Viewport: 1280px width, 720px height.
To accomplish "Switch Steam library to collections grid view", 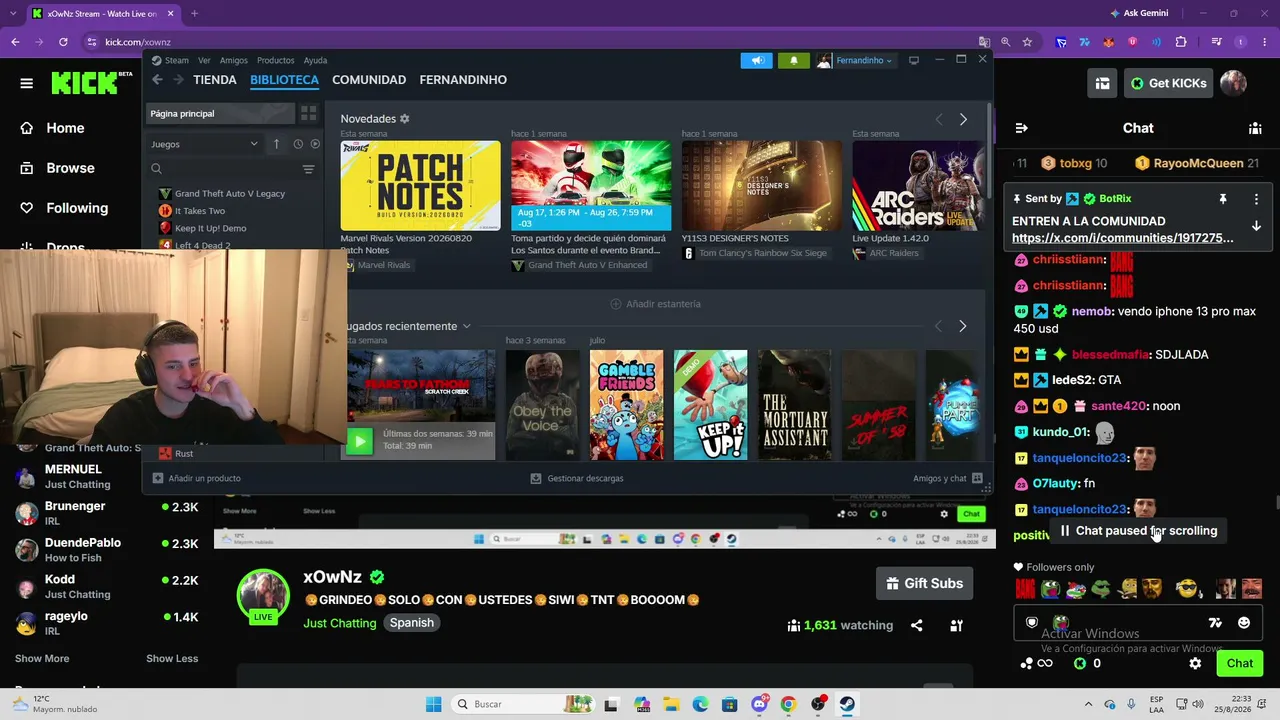I will point(308,114).
